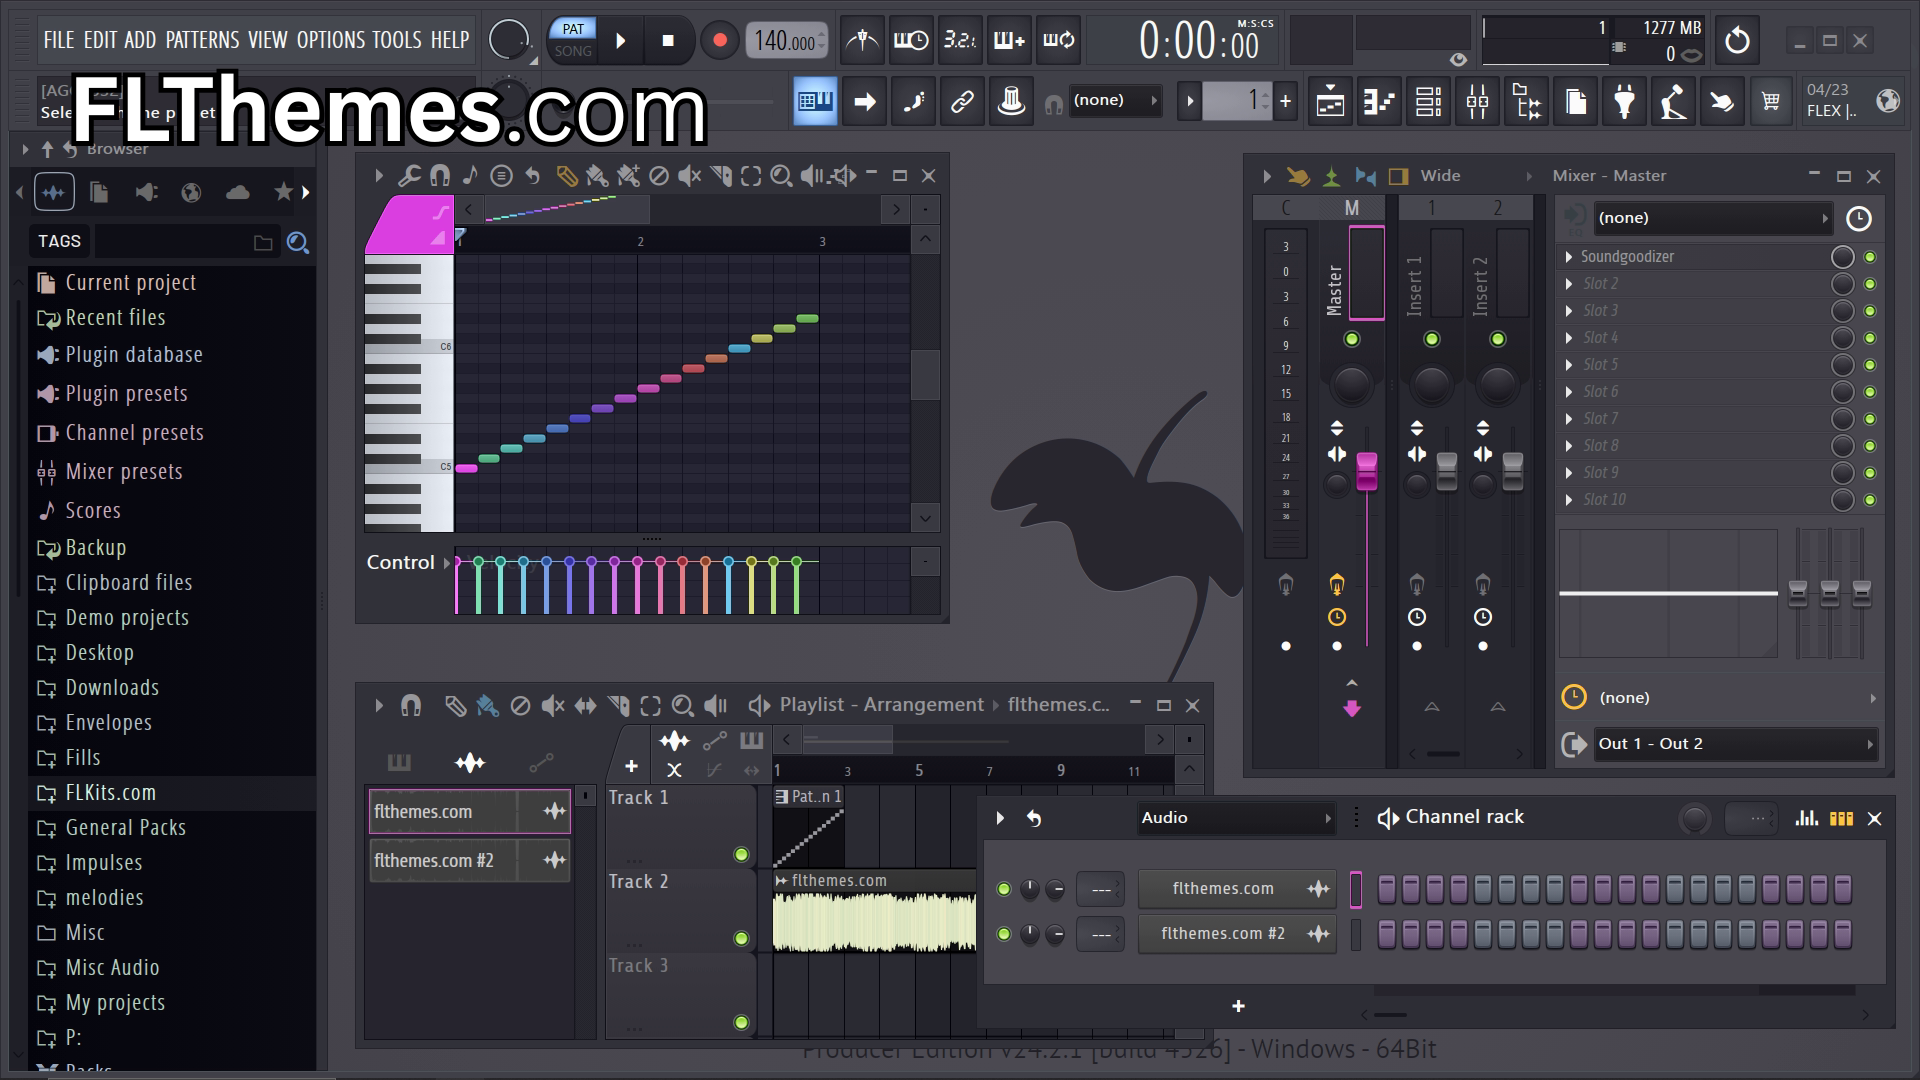This screenshot has width=1920, height=1080.
Task: Click the Master track volume fader
Action: pyautogui.click(x=1366, y=471)
